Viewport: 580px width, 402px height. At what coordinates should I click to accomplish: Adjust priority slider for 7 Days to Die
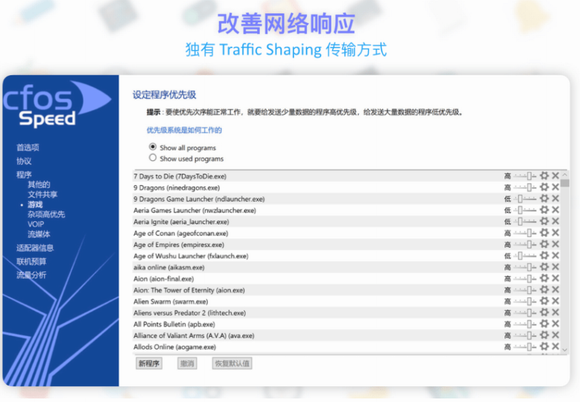tap(525, 176)
